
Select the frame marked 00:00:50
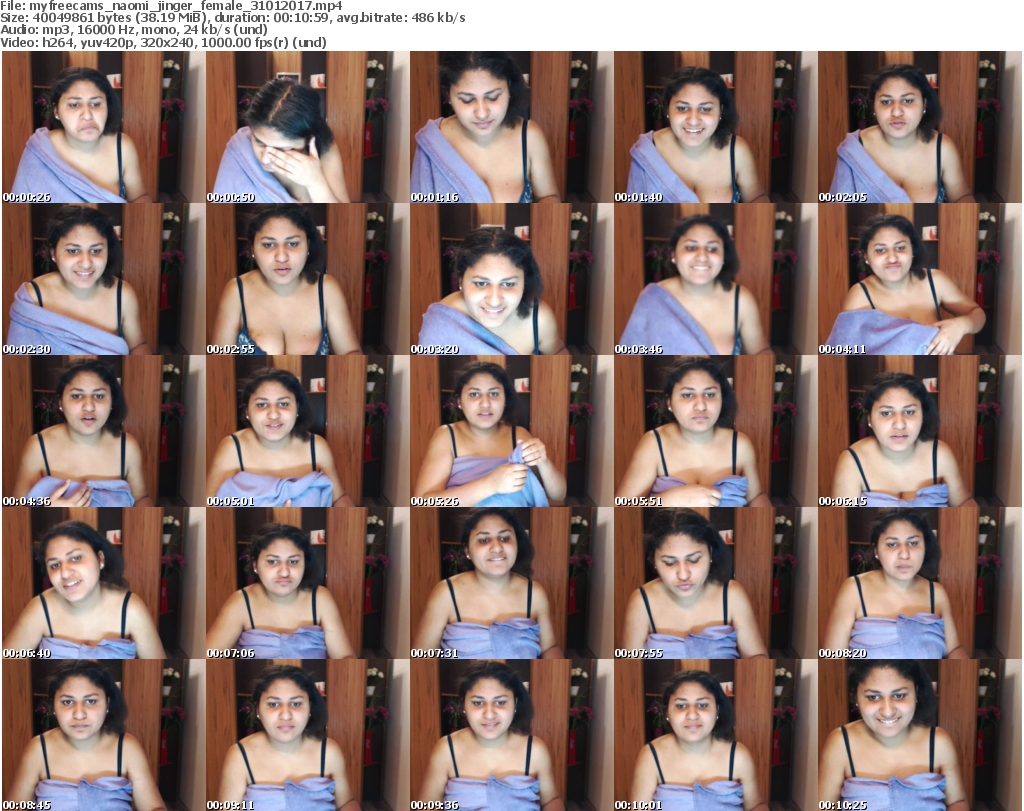click(x=307, y=127)
